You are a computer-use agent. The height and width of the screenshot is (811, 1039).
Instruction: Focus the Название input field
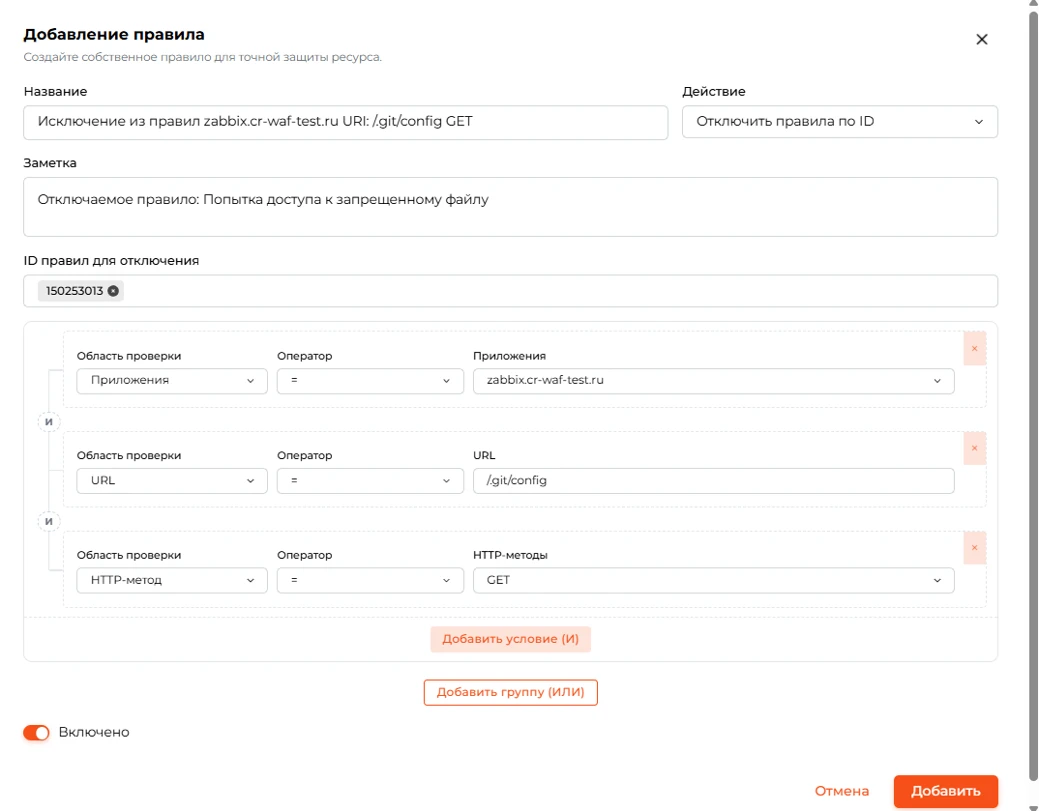[x=345, y=122]
